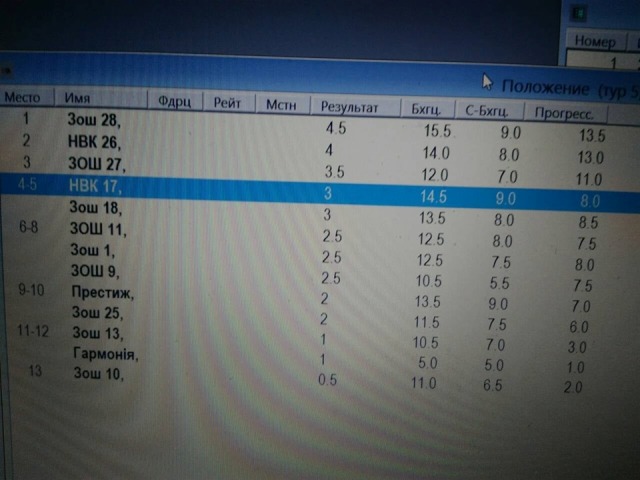Click place value 4-5
Image resolution: width=640 pixels, height=480 pixels.
(27, 184)
